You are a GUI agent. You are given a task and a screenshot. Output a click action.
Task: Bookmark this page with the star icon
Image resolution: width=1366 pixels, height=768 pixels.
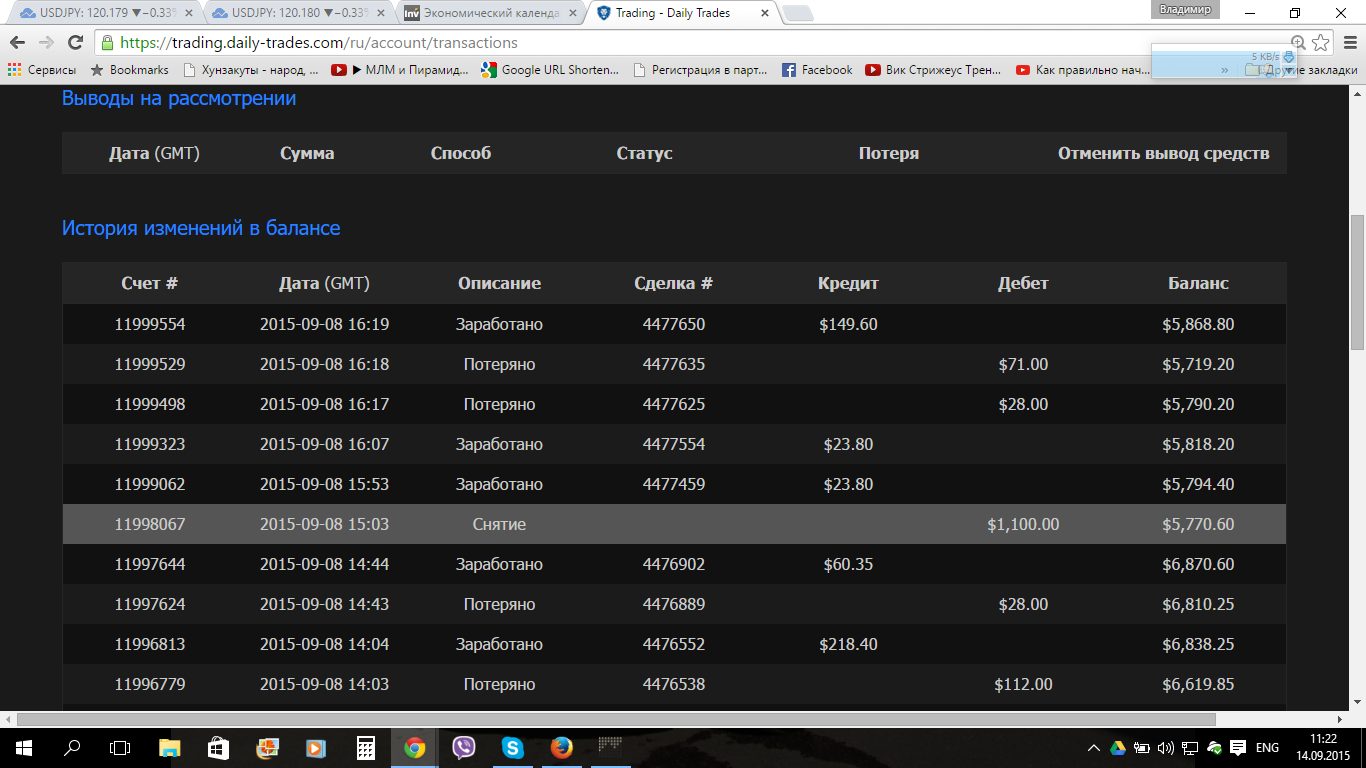point(1321,43)
